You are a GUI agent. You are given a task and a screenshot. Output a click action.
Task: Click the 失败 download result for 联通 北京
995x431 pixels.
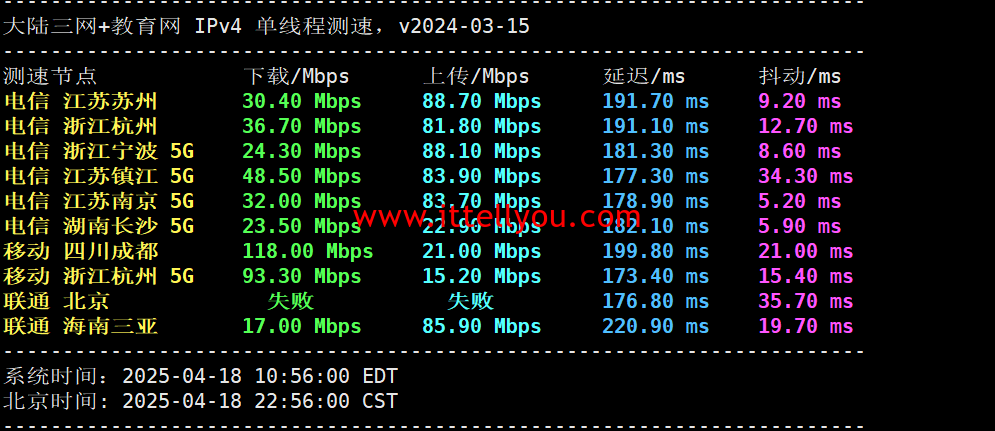click(x=291, y=301)
